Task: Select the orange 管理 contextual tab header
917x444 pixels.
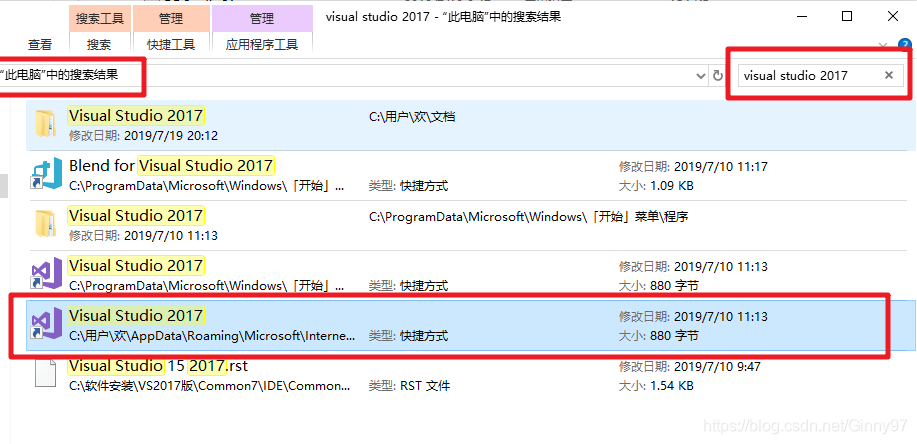Action: coord(171,19)
